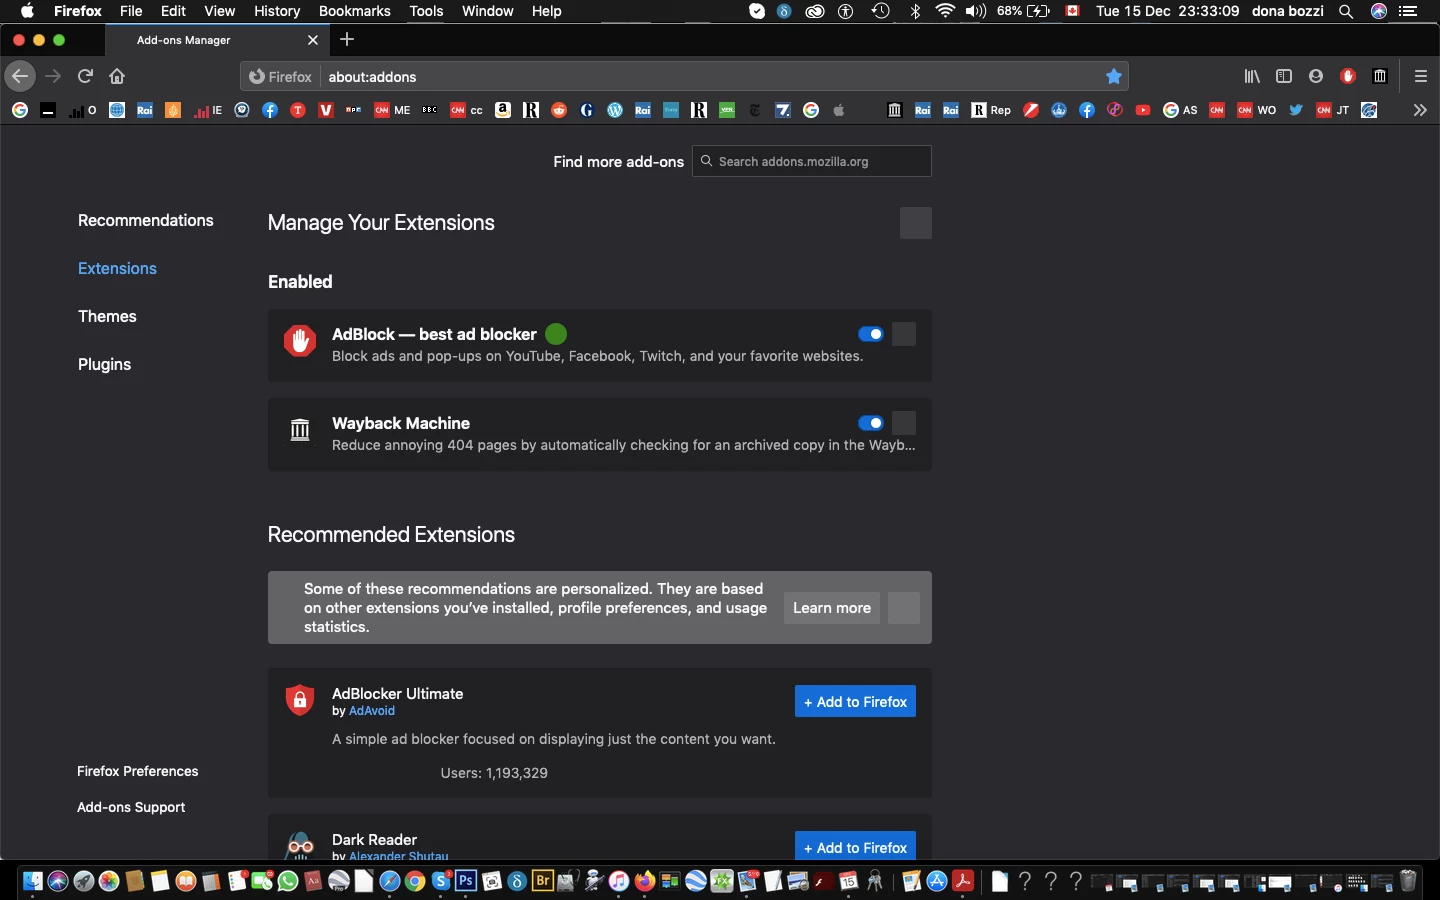
Task: Open the Rep bookmark
Action: (991, 110)
